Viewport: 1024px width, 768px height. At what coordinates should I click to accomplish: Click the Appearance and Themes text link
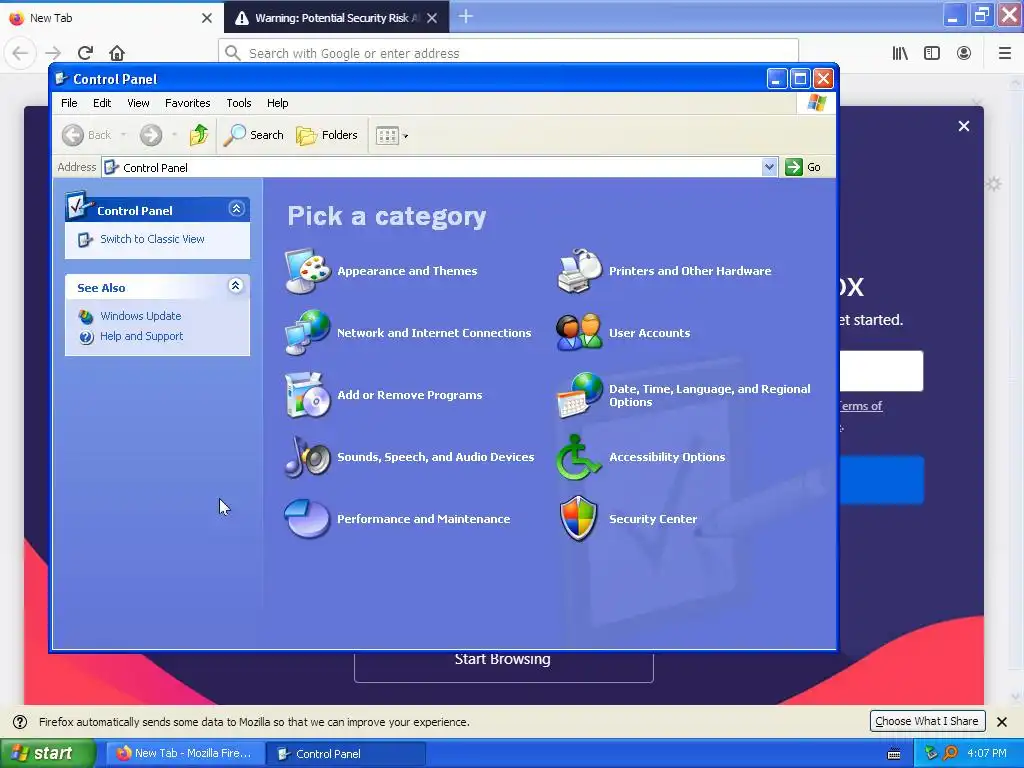tap(407, 271)
